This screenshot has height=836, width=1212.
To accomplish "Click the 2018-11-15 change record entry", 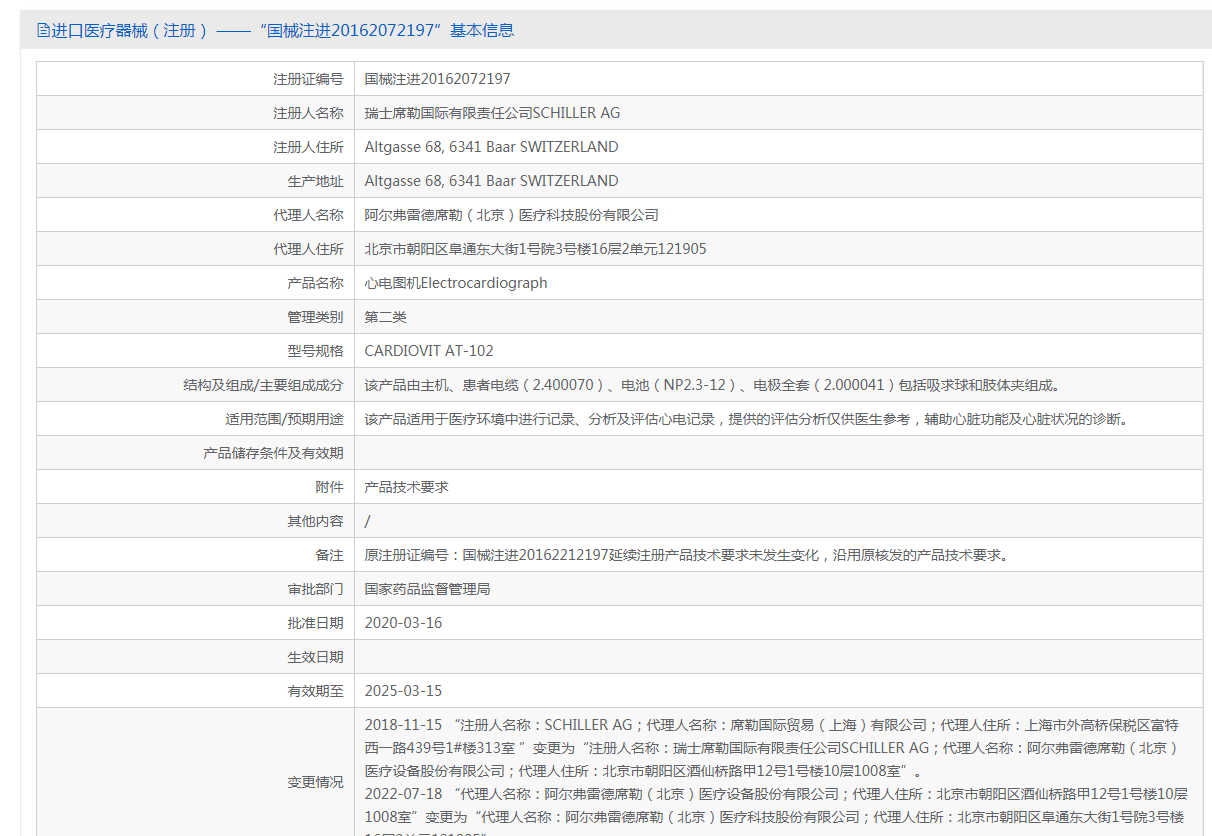I will [x=770, y=748].
